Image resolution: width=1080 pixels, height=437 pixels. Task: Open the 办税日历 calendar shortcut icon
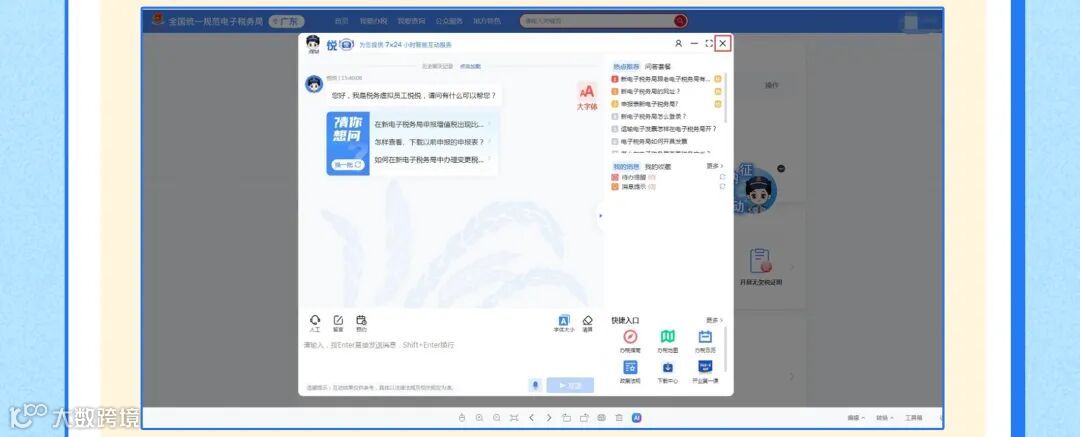(705, 336)
